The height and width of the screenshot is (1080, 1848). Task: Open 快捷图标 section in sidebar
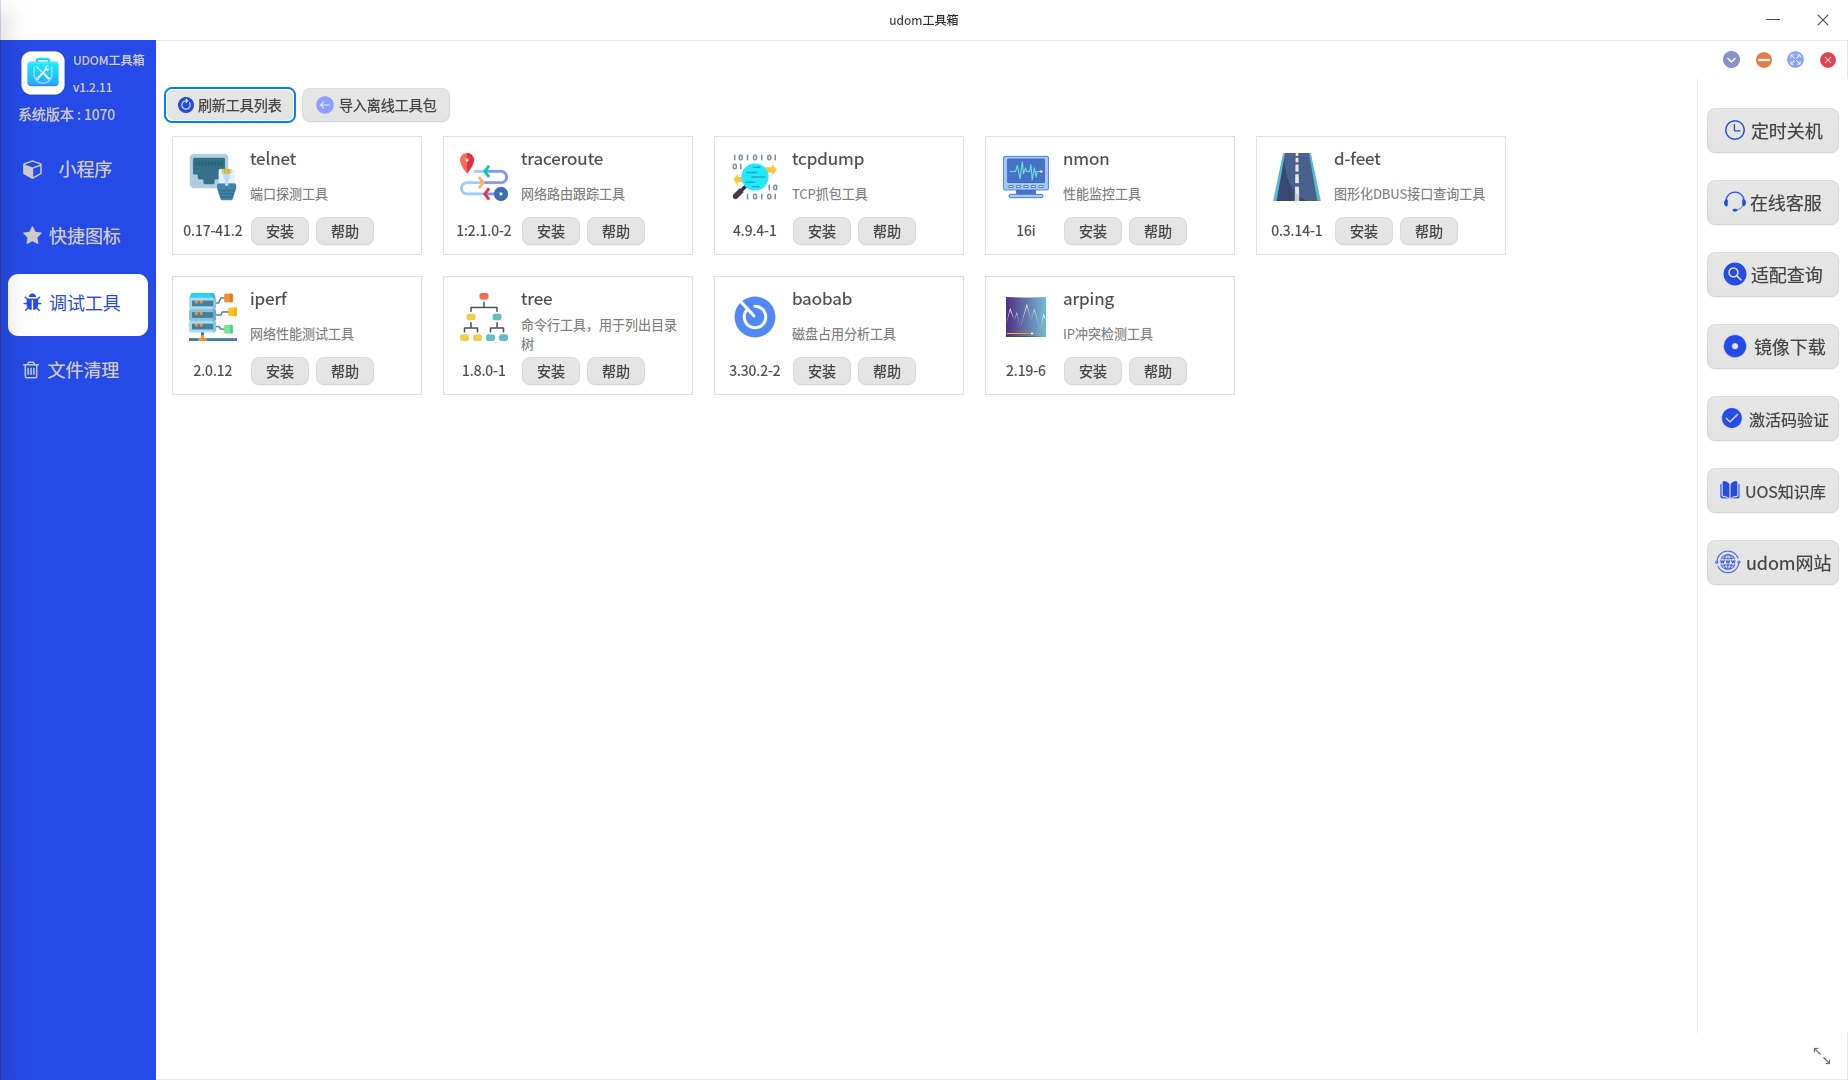(x=78, y=237)
